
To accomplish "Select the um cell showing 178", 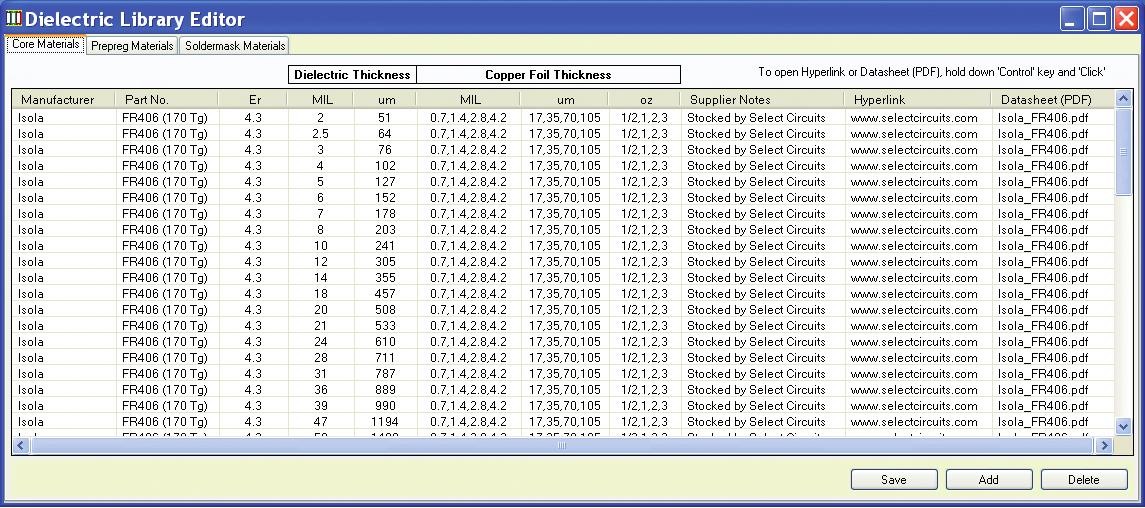I will pos(385,214).
